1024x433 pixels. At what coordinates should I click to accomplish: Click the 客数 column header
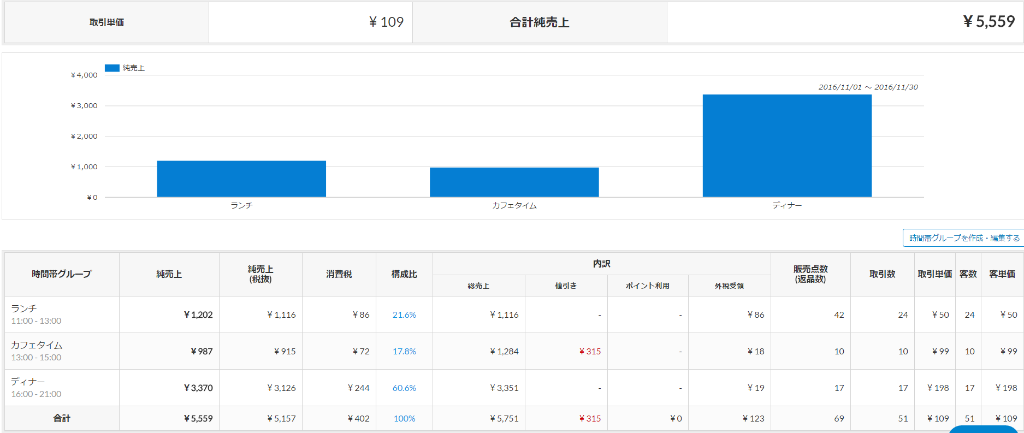click(x=968, y=274)
